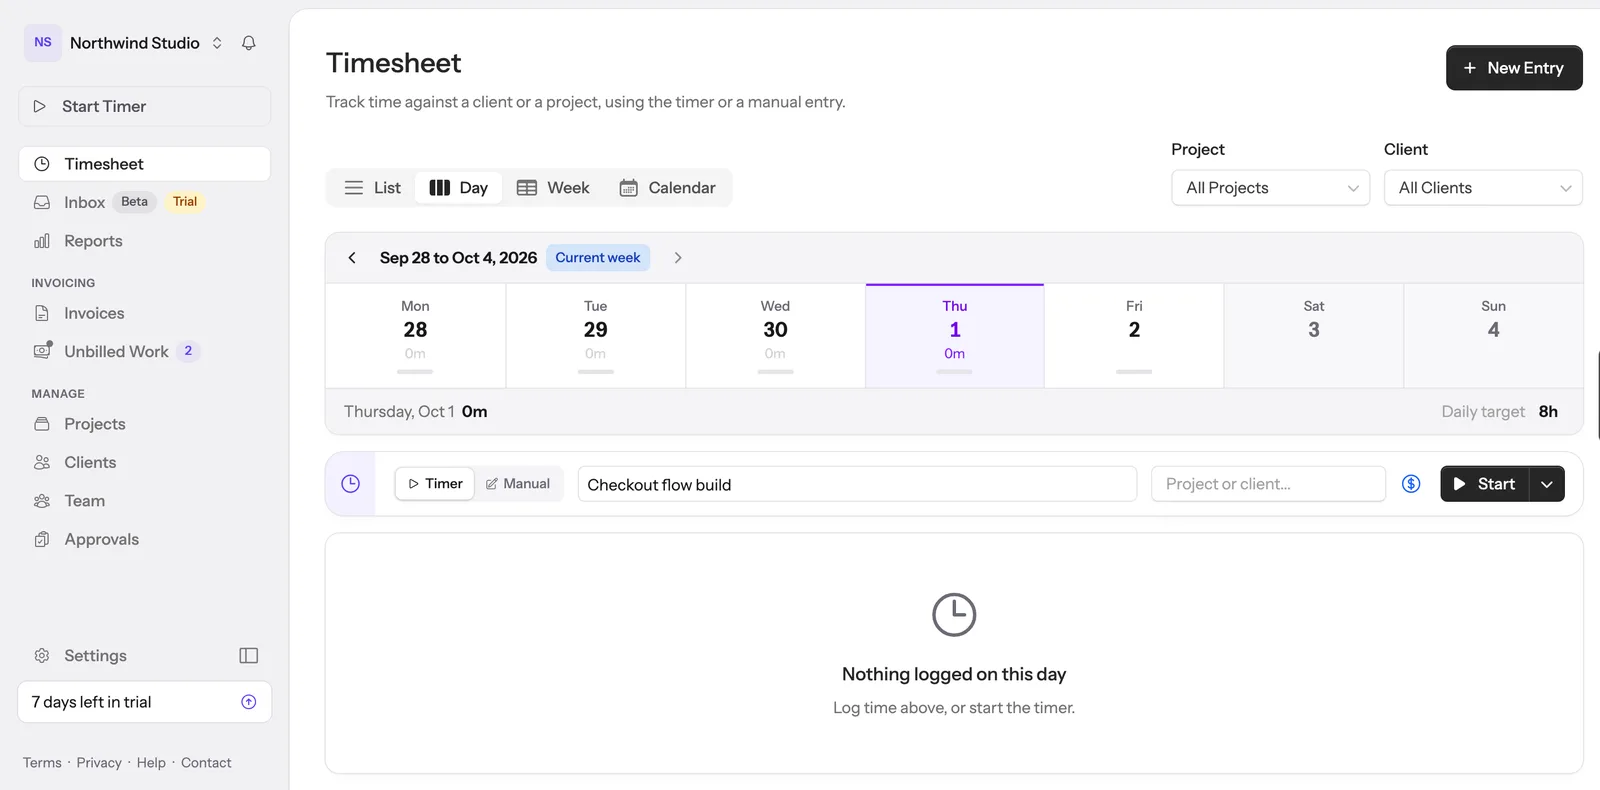Open the Terms footer link

(42, 763)
